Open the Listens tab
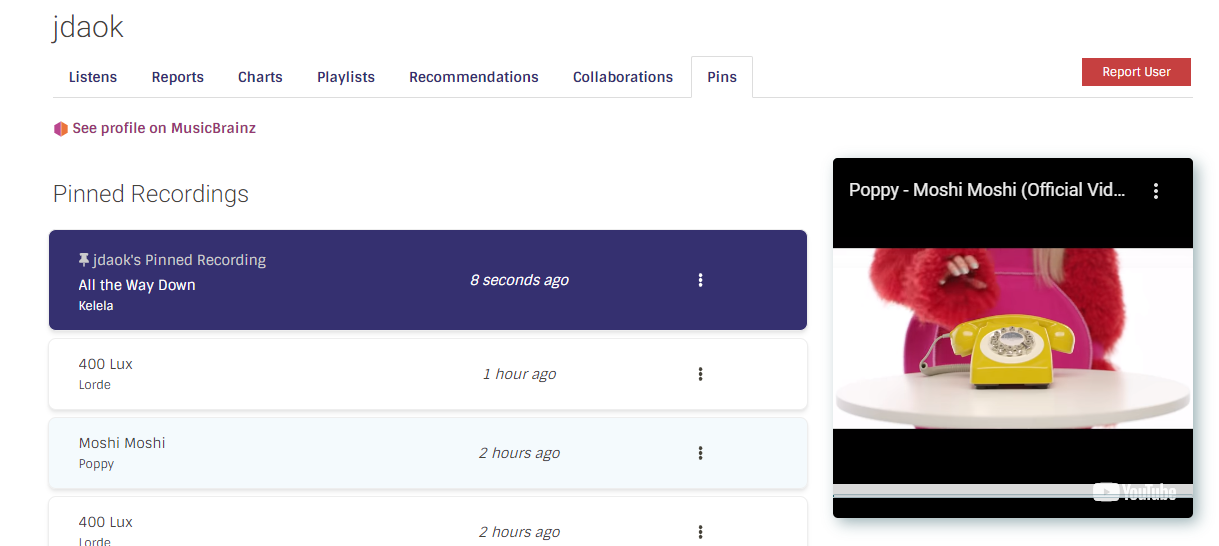The image size is (1219, 546). [x=93, y=77]
